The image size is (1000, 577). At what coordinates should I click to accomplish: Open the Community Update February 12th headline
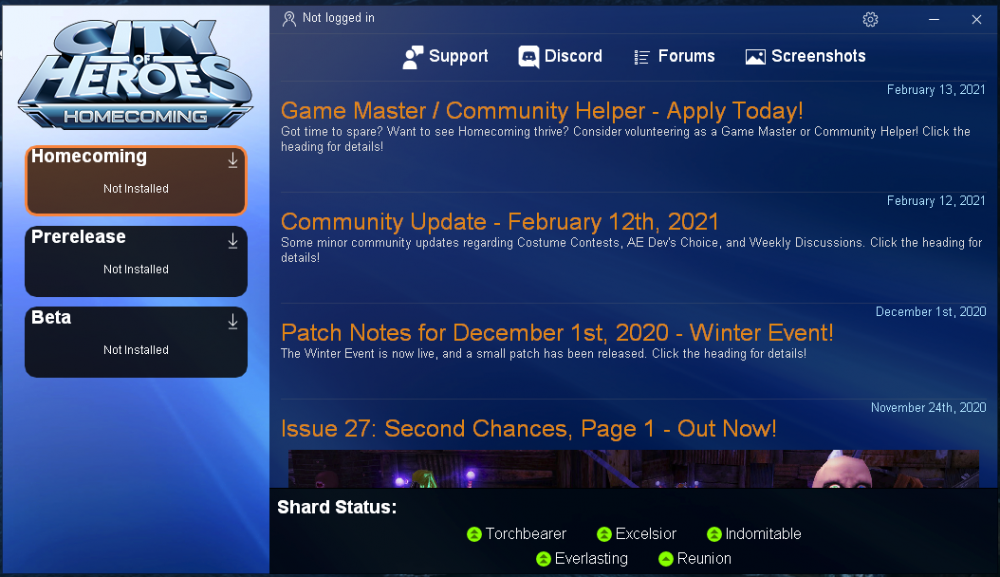click(x=500, y=222)
